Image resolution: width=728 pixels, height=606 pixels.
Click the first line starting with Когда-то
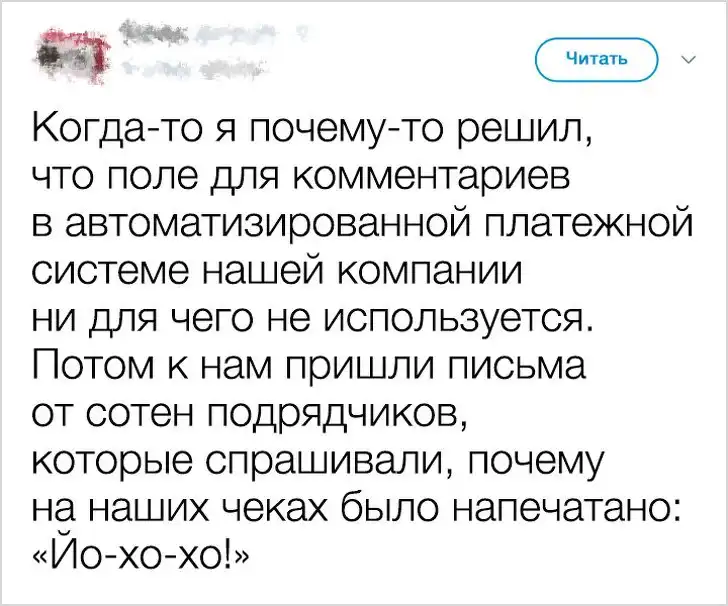pyautogui.click(x=314, y=128)
